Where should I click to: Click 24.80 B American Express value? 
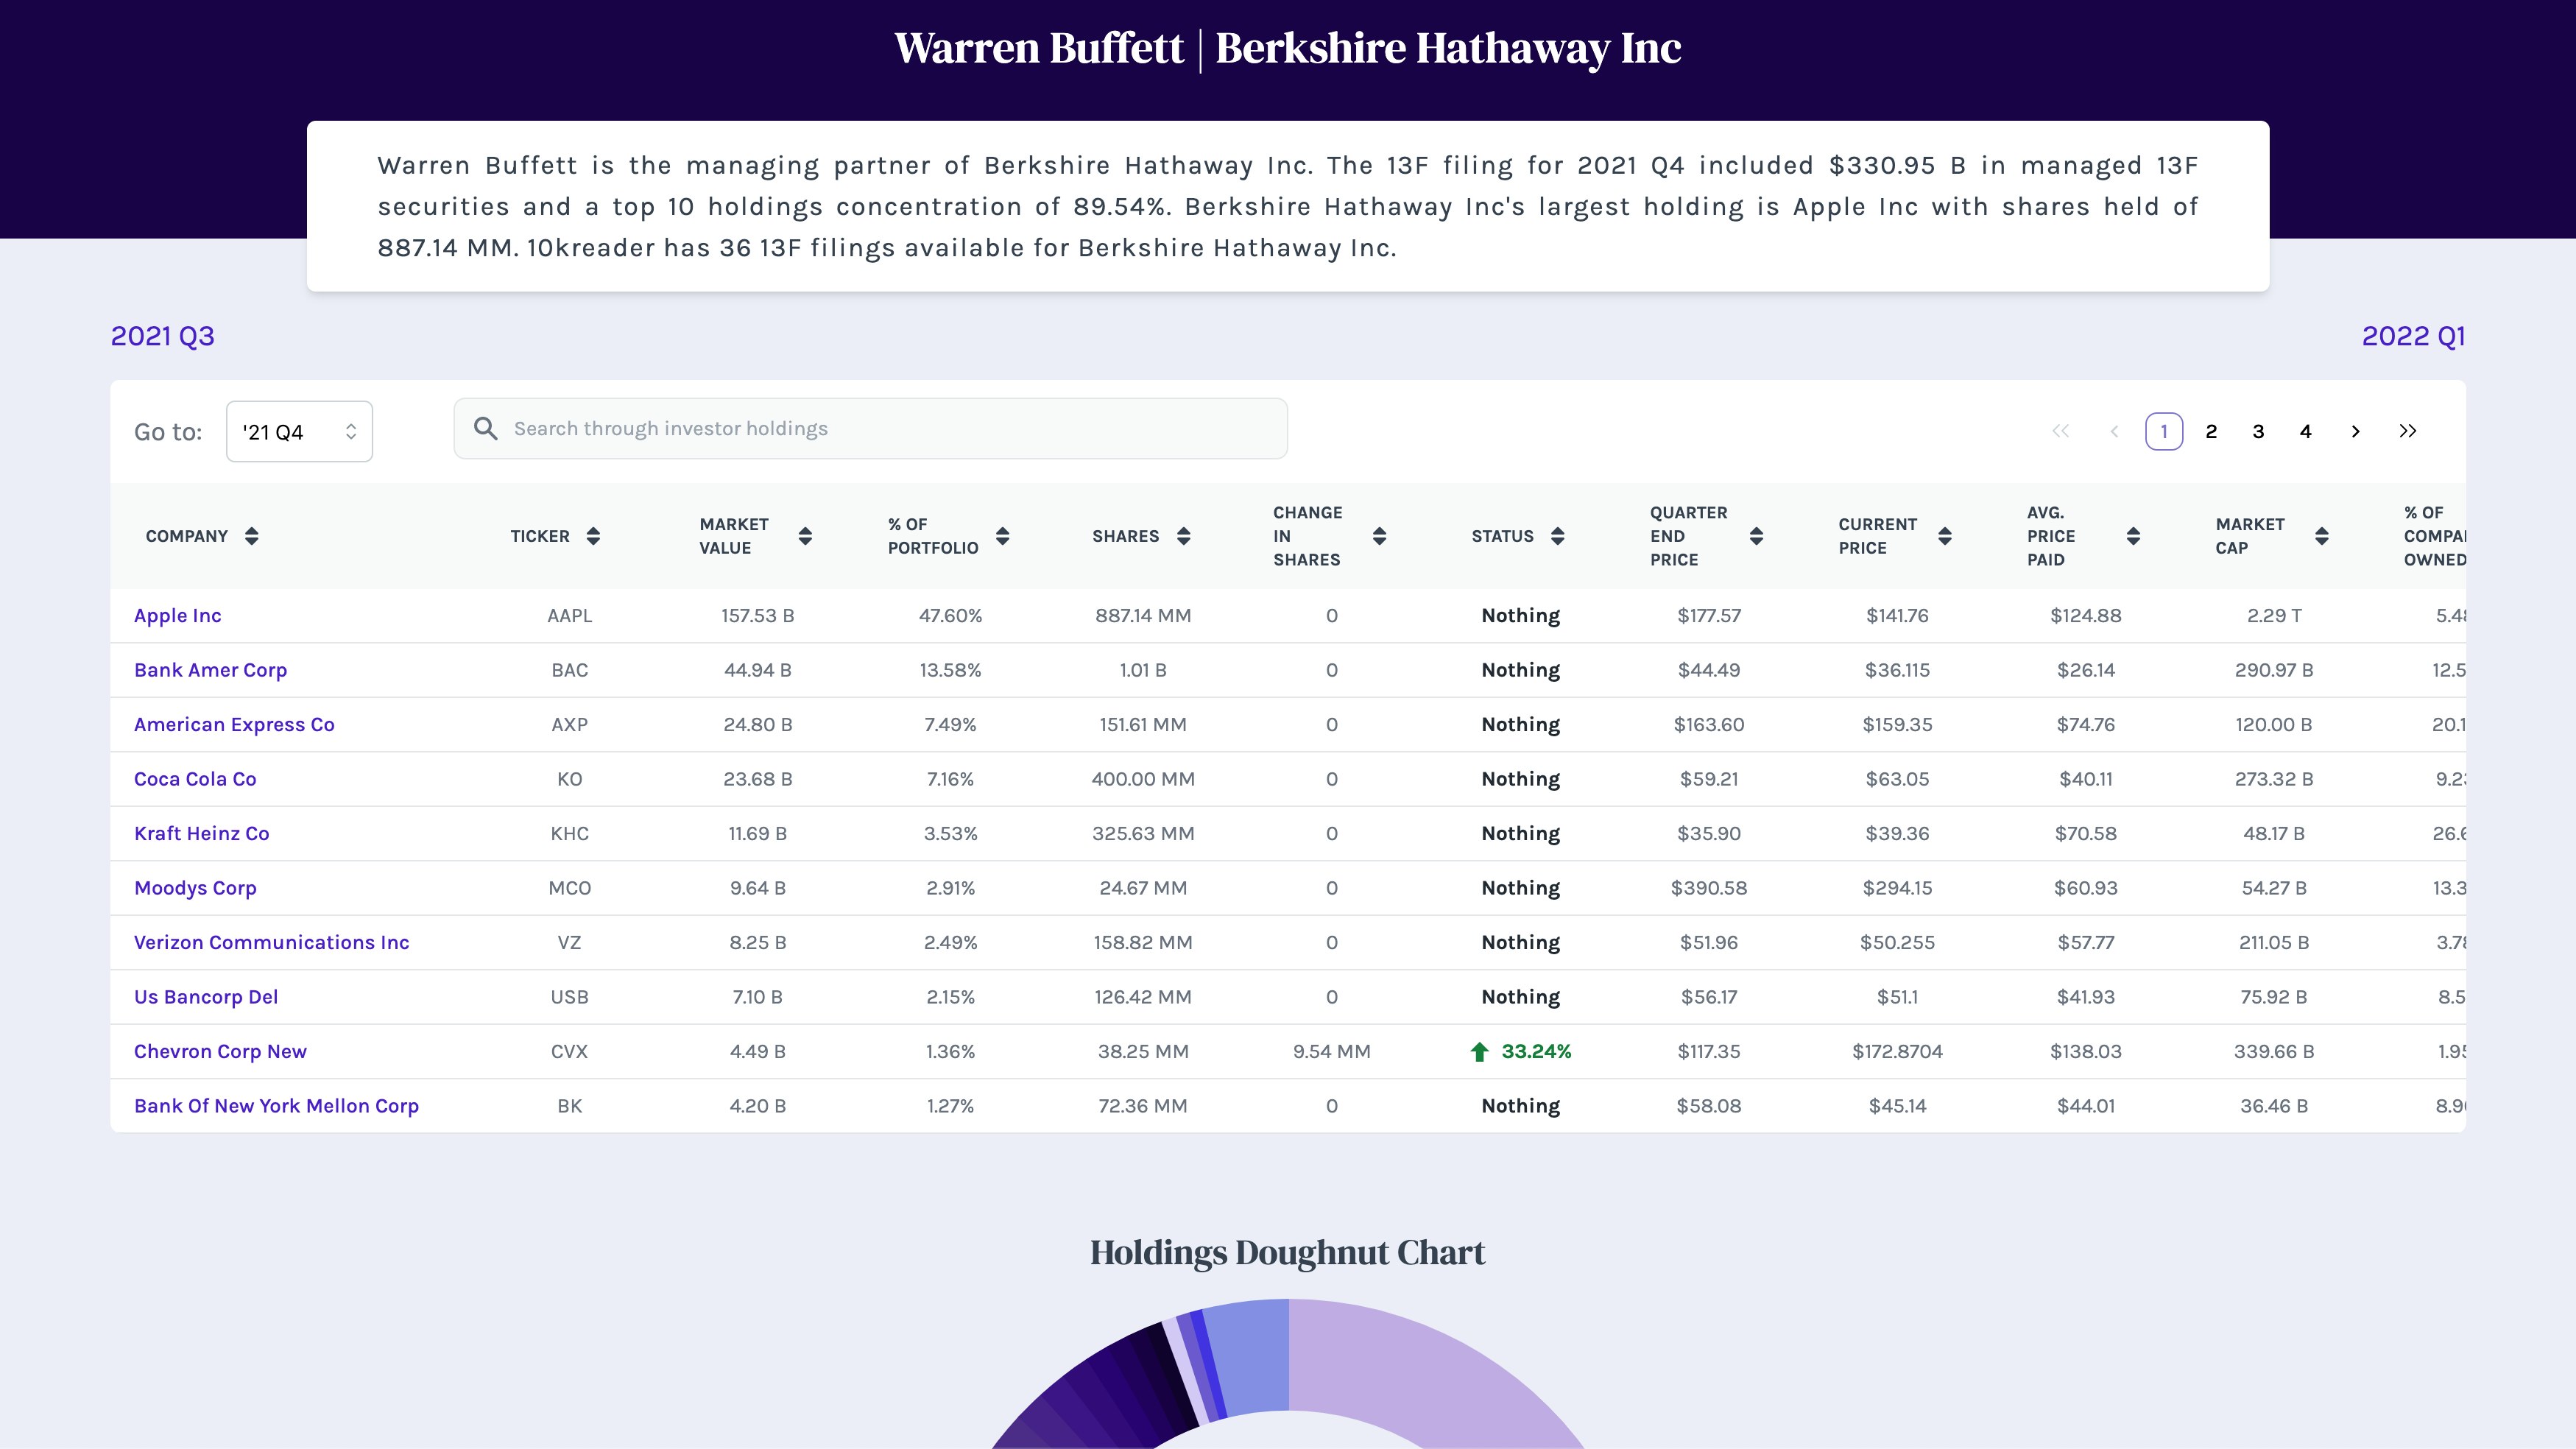pyautogui.click(x=757, y=725)
